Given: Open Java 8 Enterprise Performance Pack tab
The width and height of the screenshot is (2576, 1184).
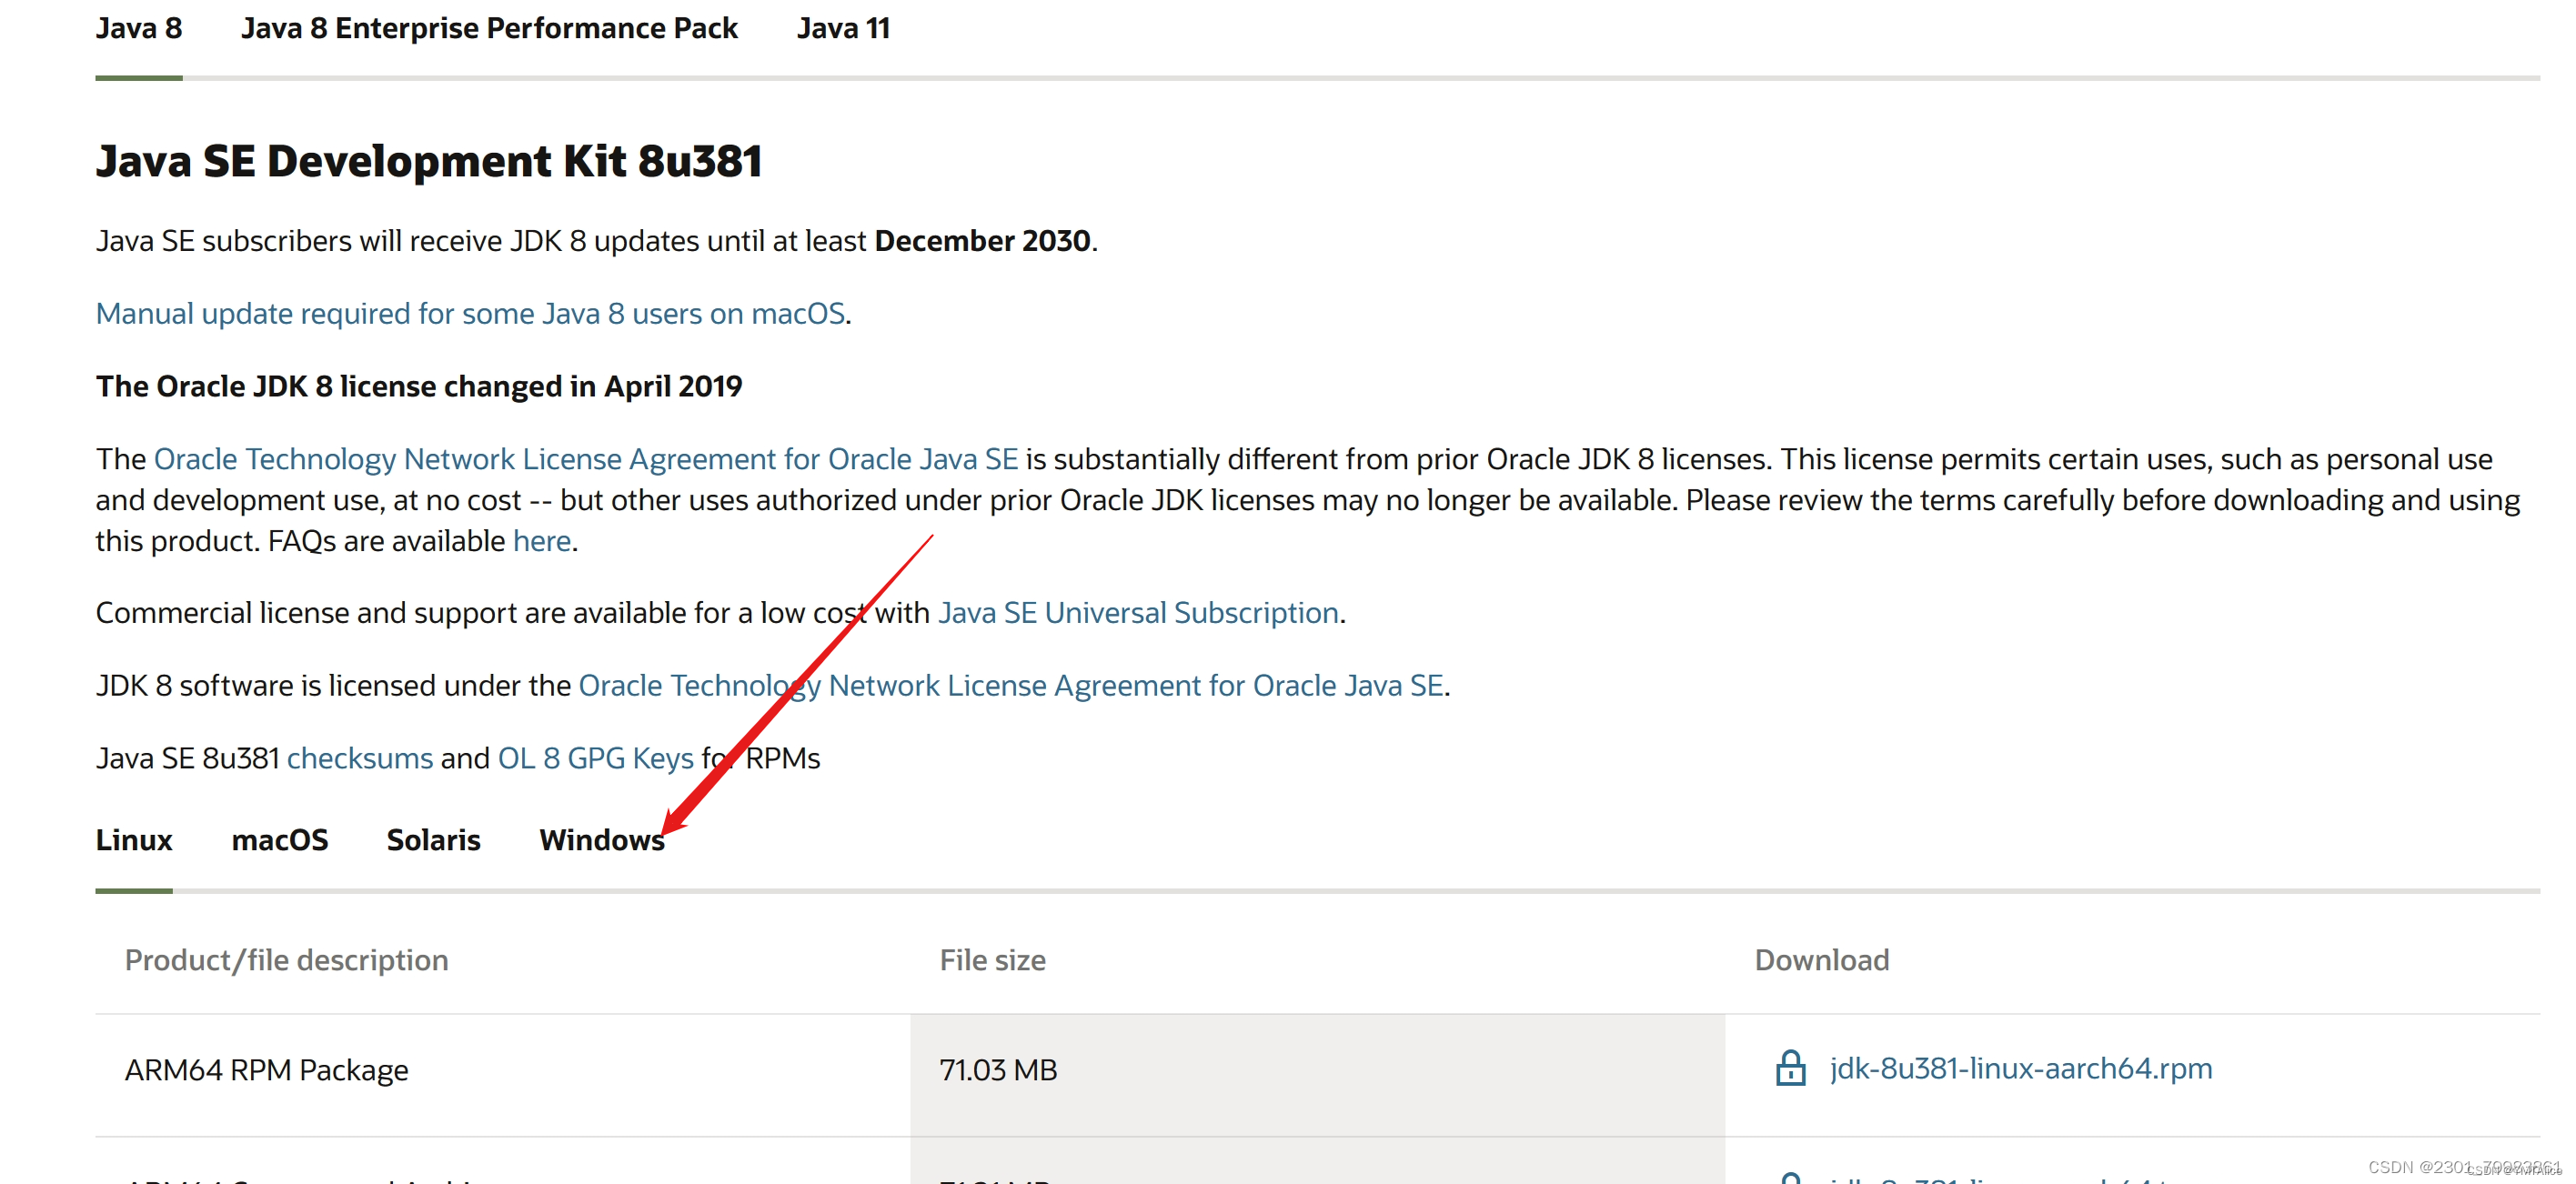Looking at the screenshot, I should tap(489, 28).
